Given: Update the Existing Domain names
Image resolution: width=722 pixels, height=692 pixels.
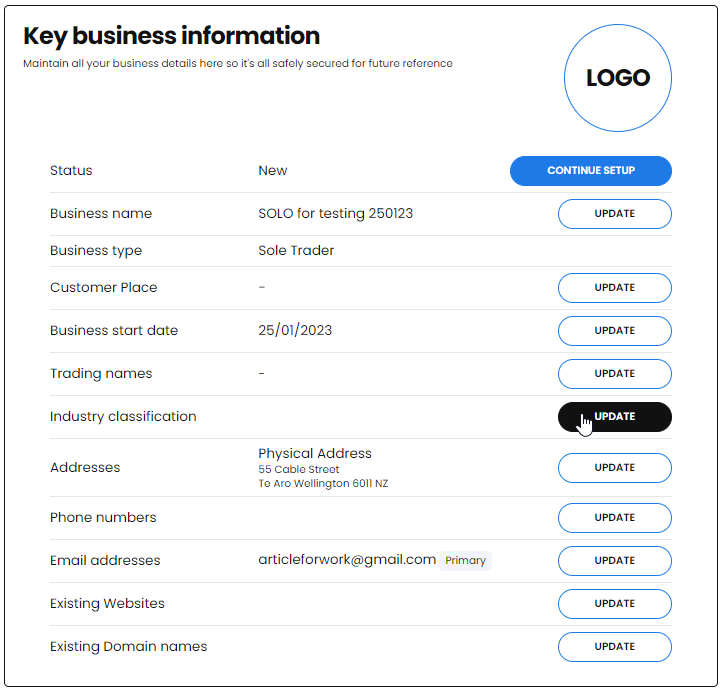Looking at the screenshot, I should (x=615, y=647).
